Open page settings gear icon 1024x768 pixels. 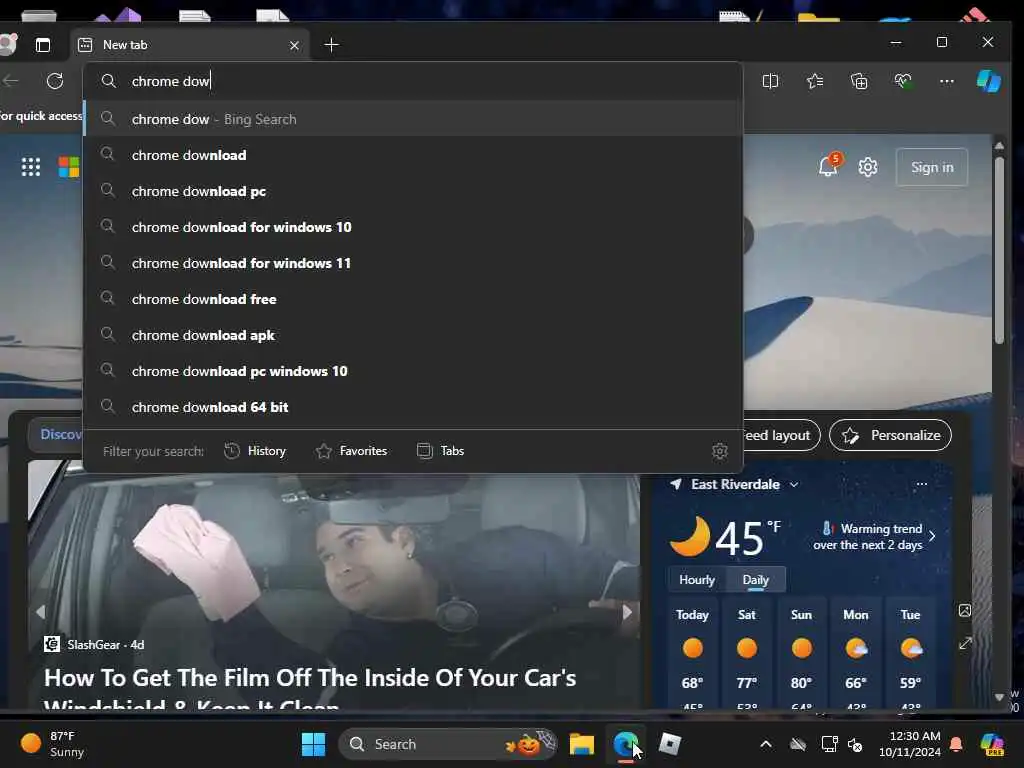coord(867,167)
